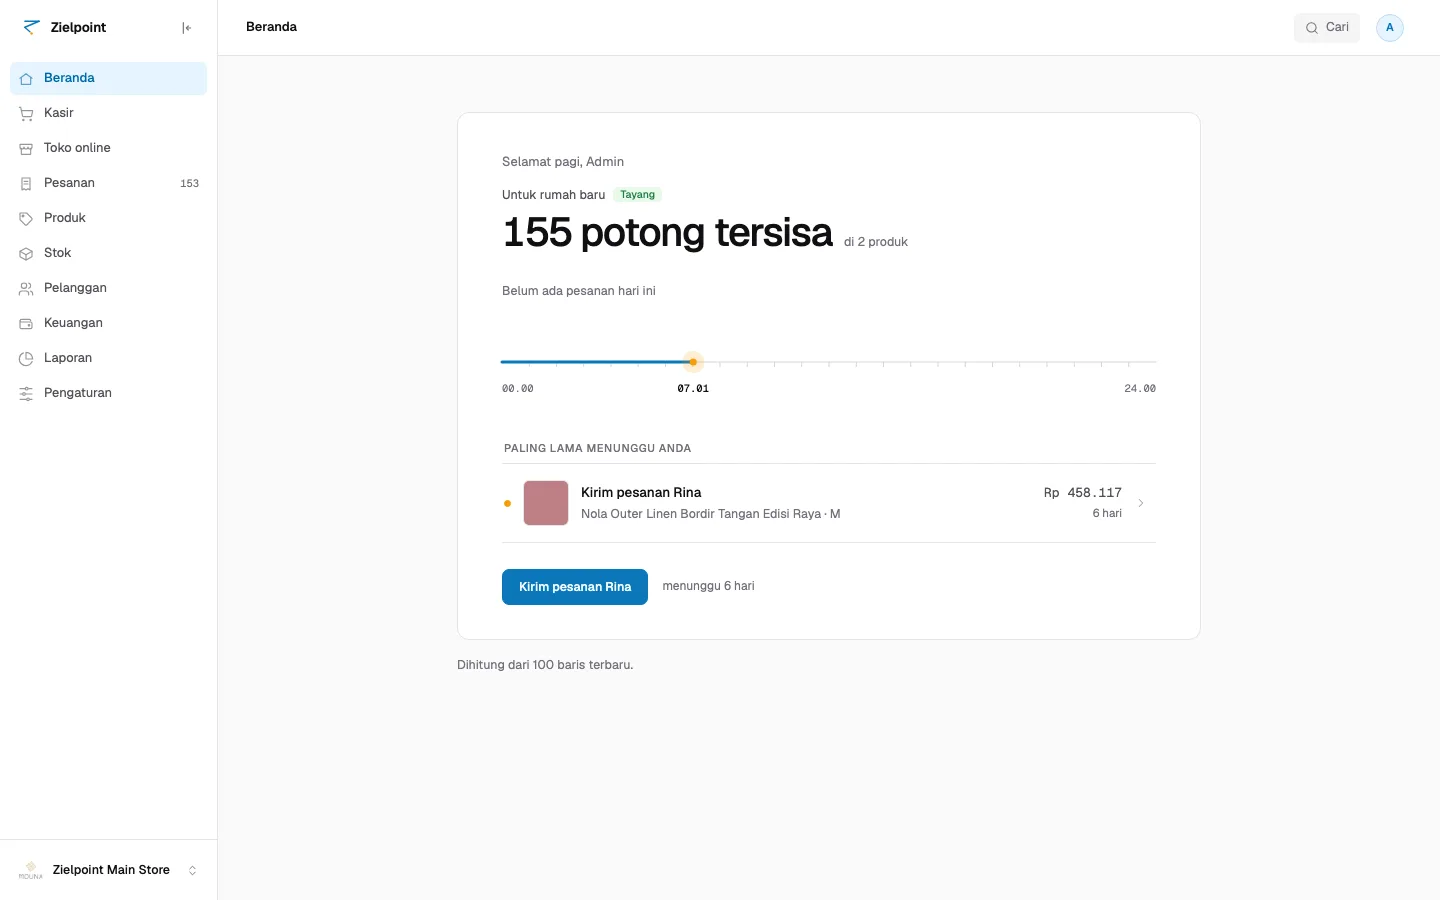Click the Pesanan receipt icon
The height and width of the screenshot is (900, 1440).
click(26, 183)
